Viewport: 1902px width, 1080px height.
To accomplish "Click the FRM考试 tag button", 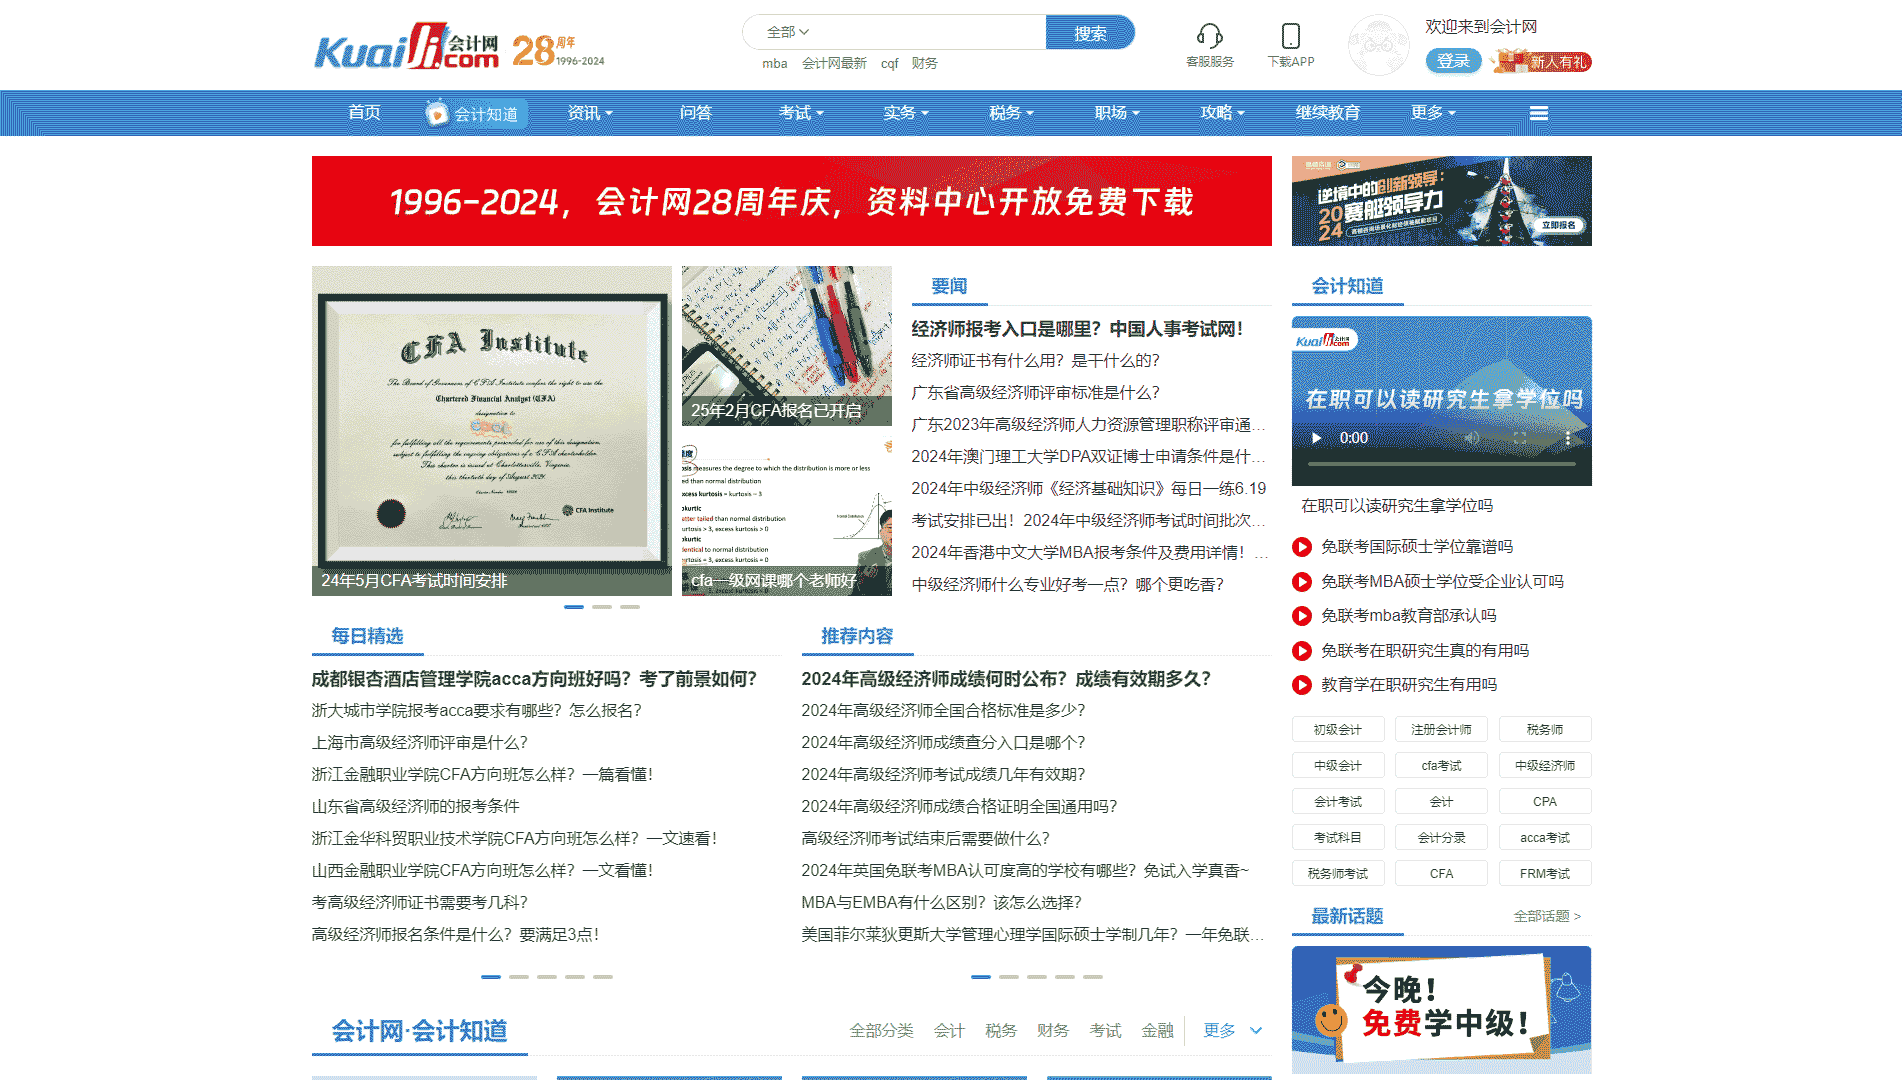I will [1545, 874].
